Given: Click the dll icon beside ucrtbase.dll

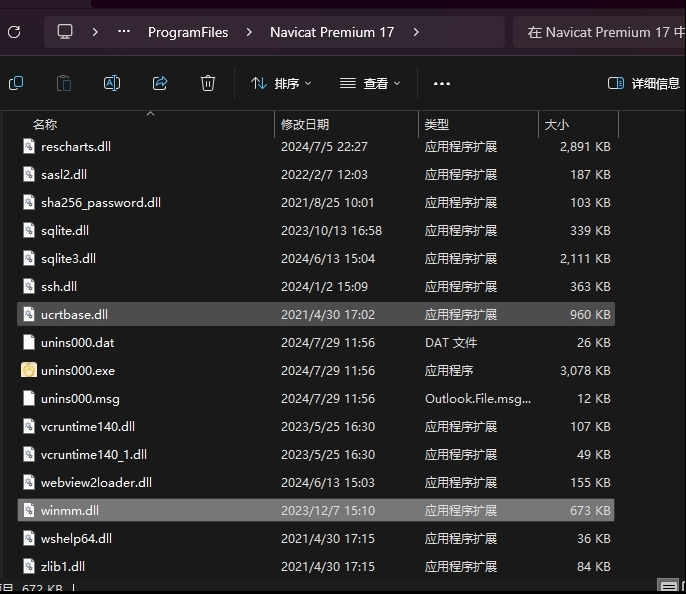Looking at the screenshot, I should pos(29,314).
